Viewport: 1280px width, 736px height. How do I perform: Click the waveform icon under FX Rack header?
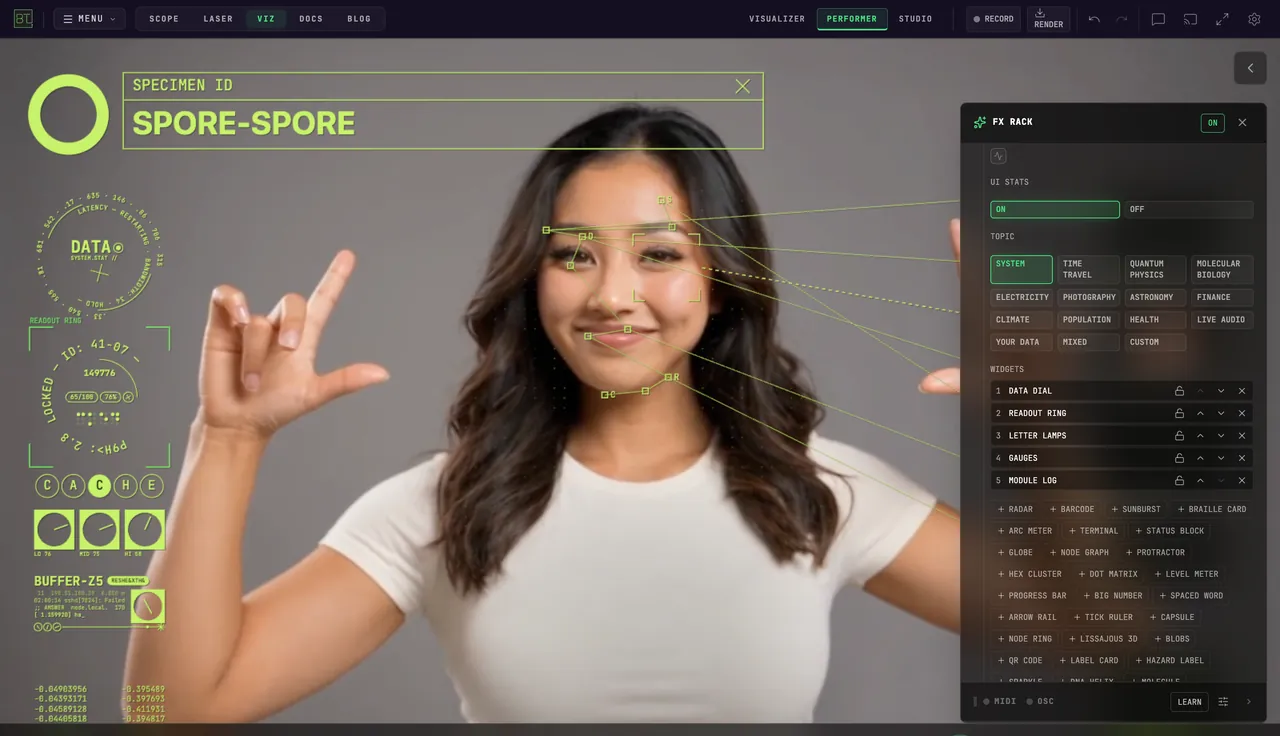coord(998,156)
